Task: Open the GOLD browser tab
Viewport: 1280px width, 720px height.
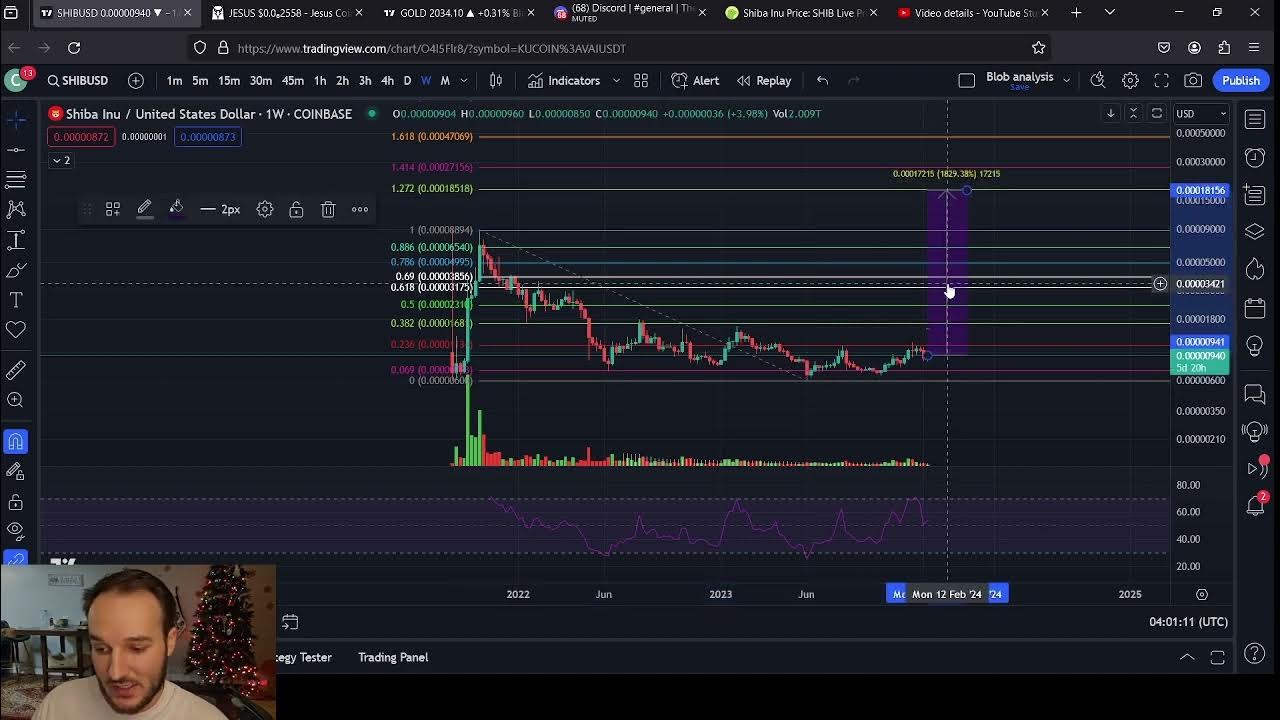Action: click(x=455, y=13)
